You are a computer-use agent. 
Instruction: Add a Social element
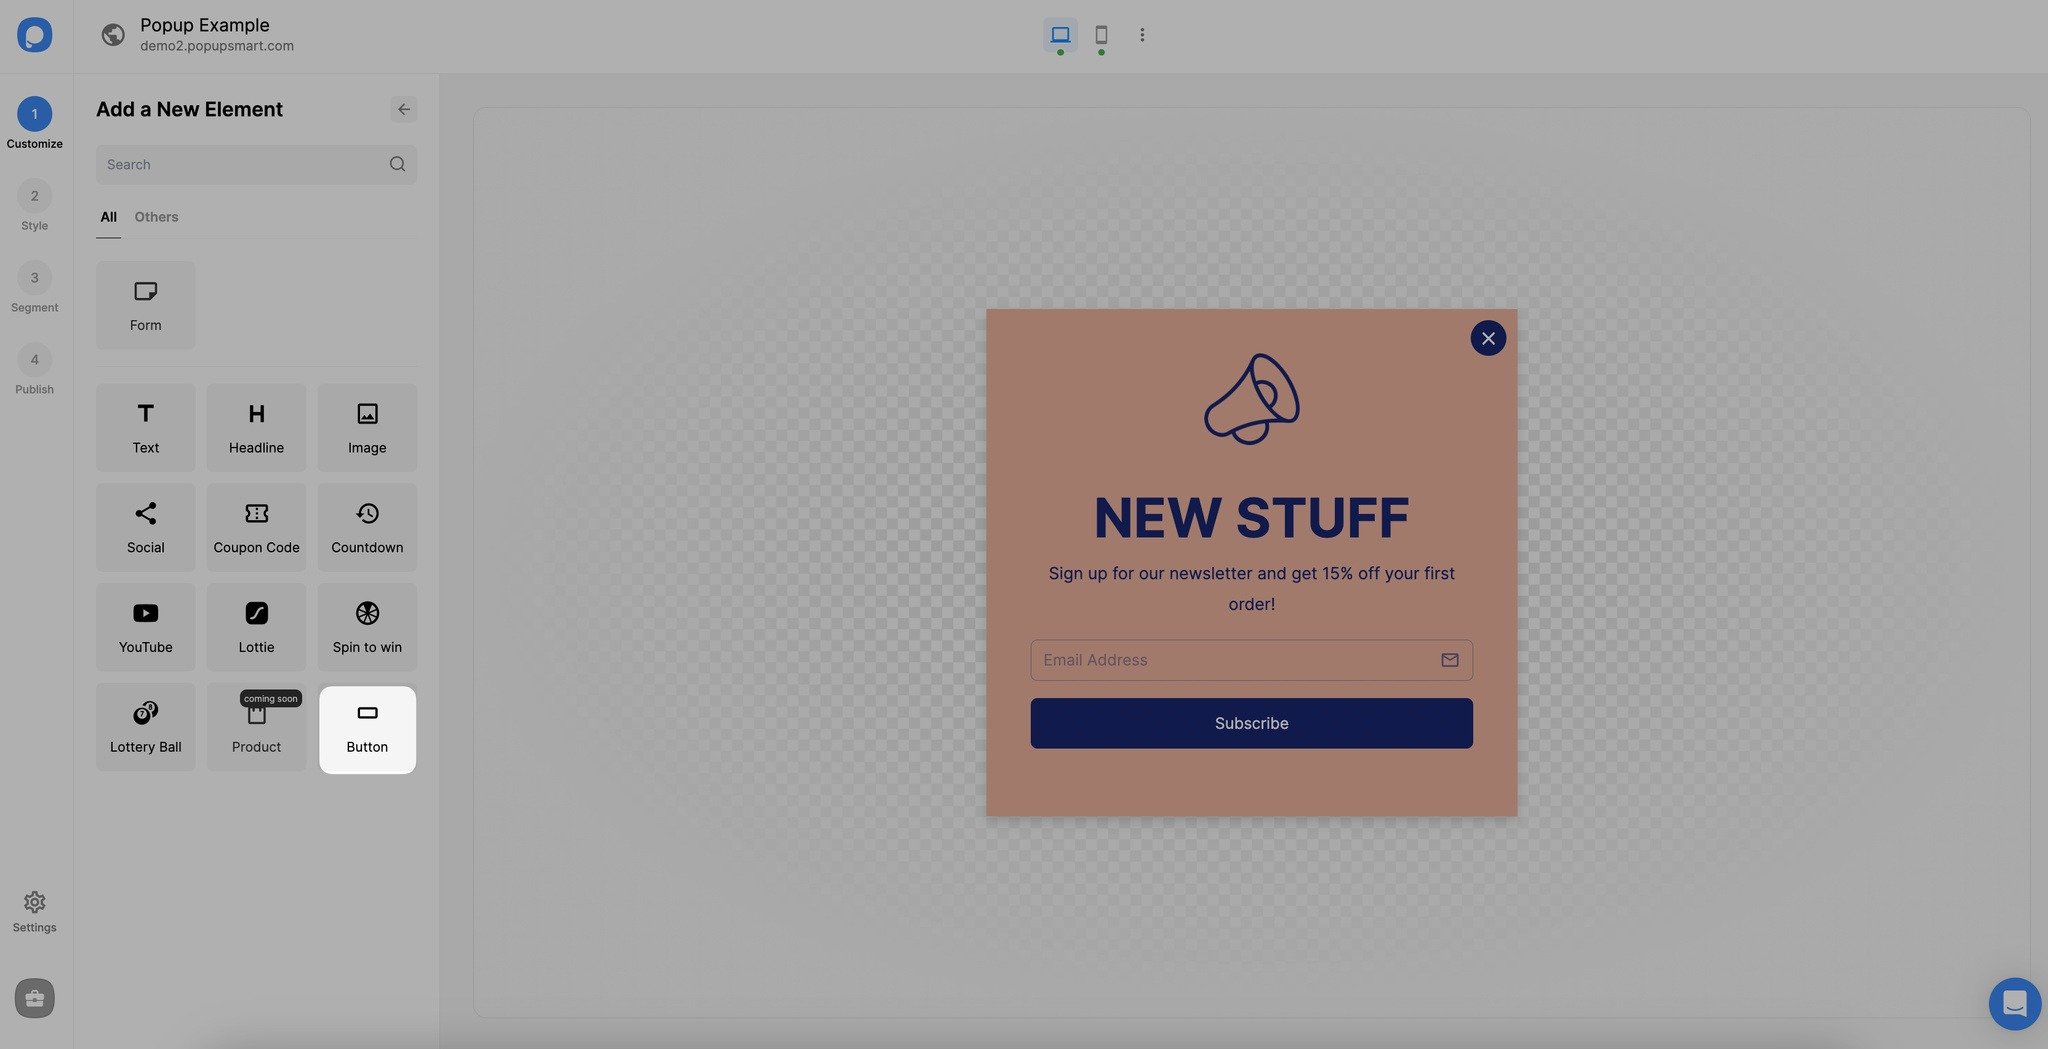pyautogui.click(x=145, y=527)
